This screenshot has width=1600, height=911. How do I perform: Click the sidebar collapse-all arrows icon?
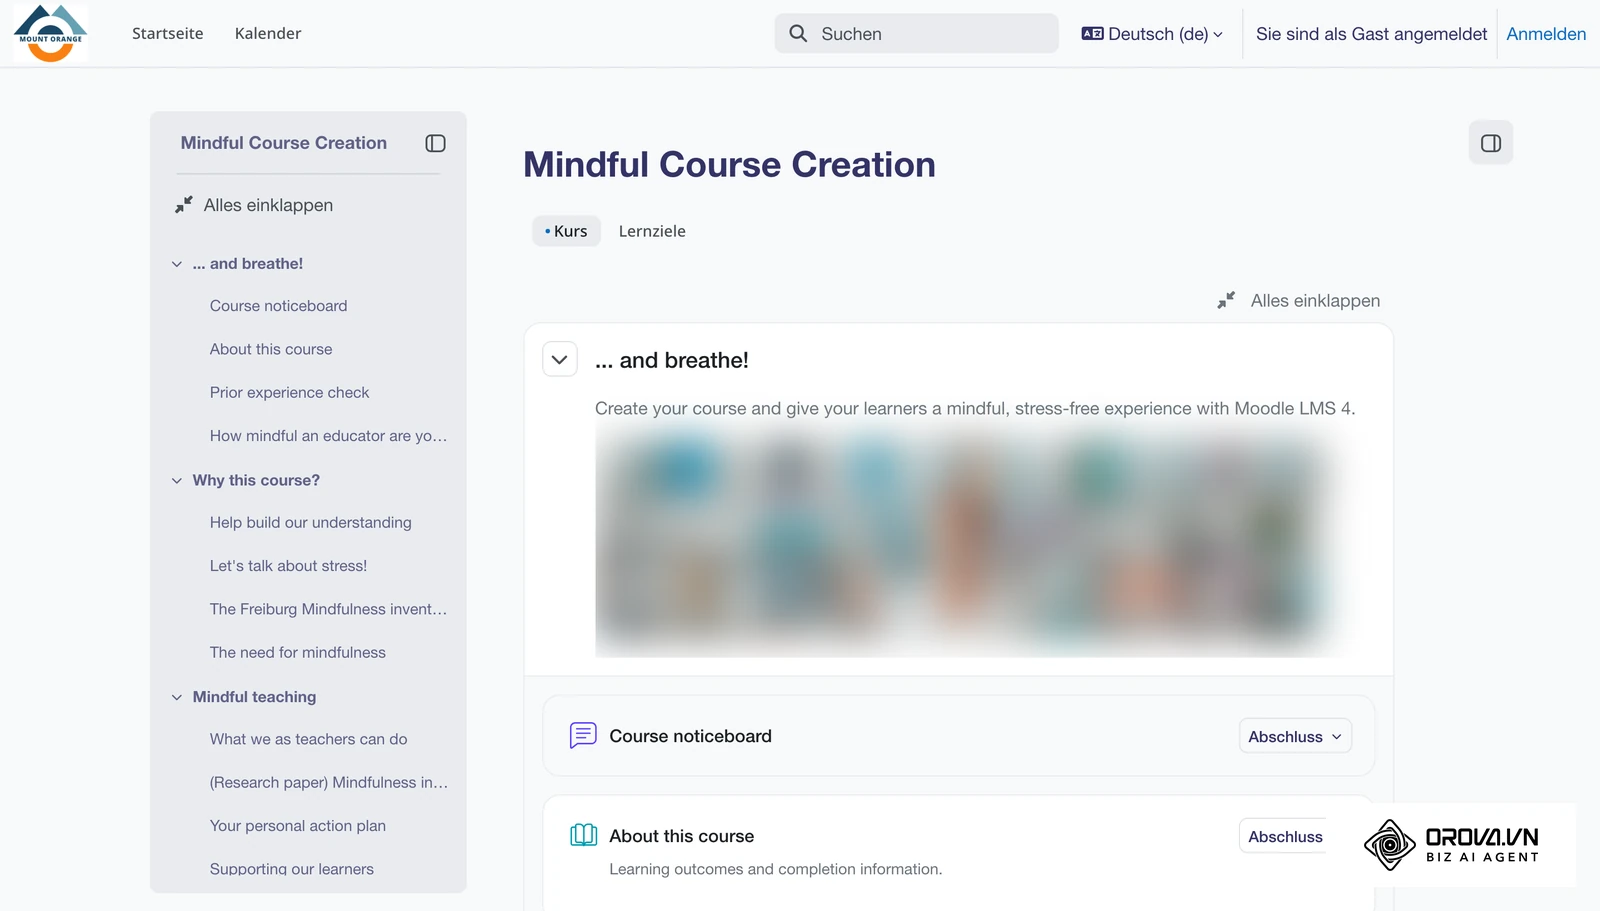[x=184, y=205]
